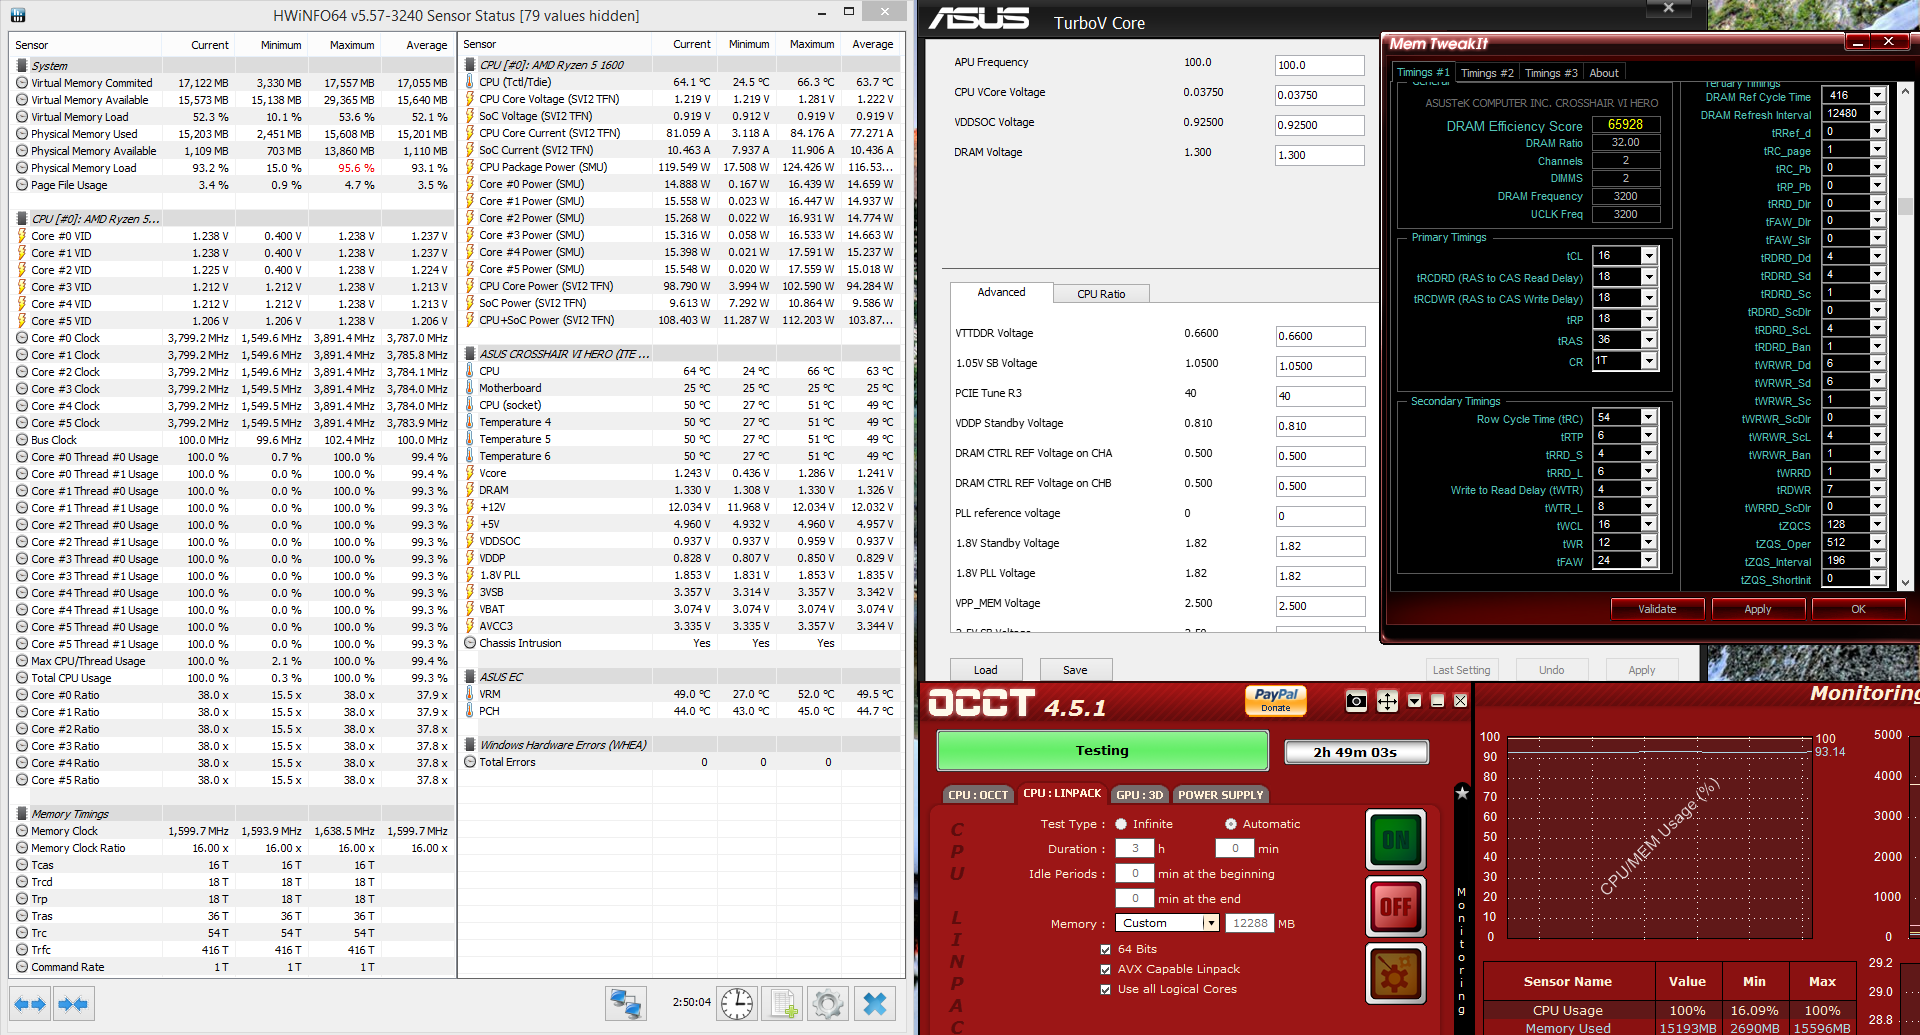Click the Load button in TurboV Core

pos(986,670)
